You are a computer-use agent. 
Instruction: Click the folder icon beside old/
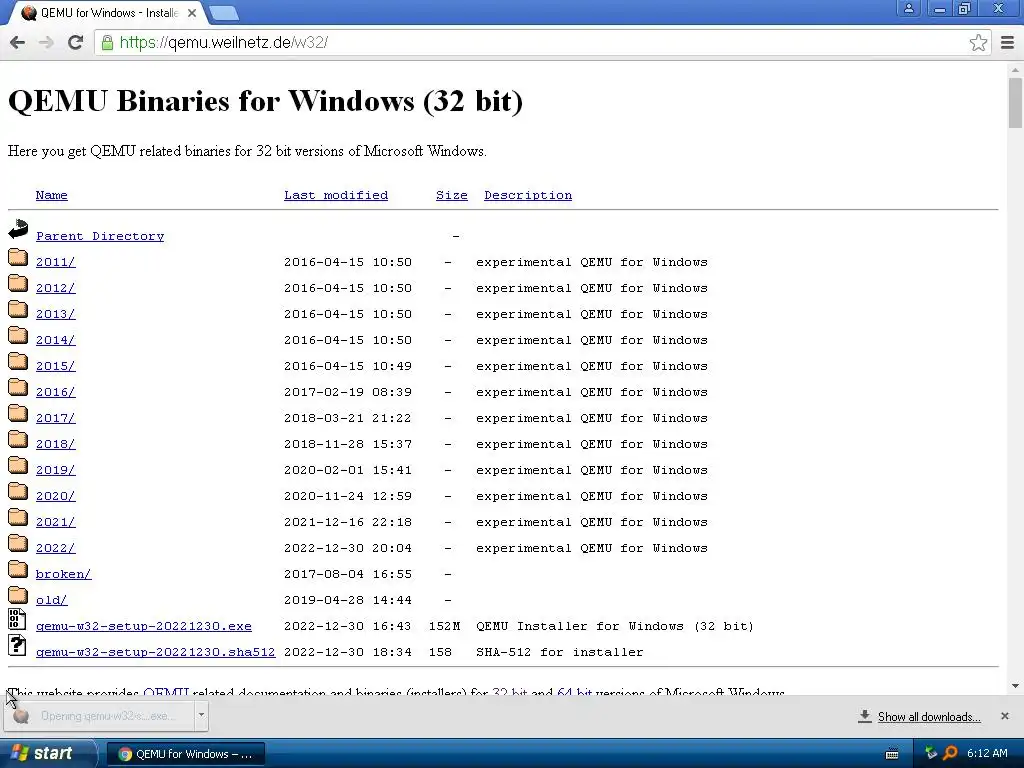pos(18,596)
